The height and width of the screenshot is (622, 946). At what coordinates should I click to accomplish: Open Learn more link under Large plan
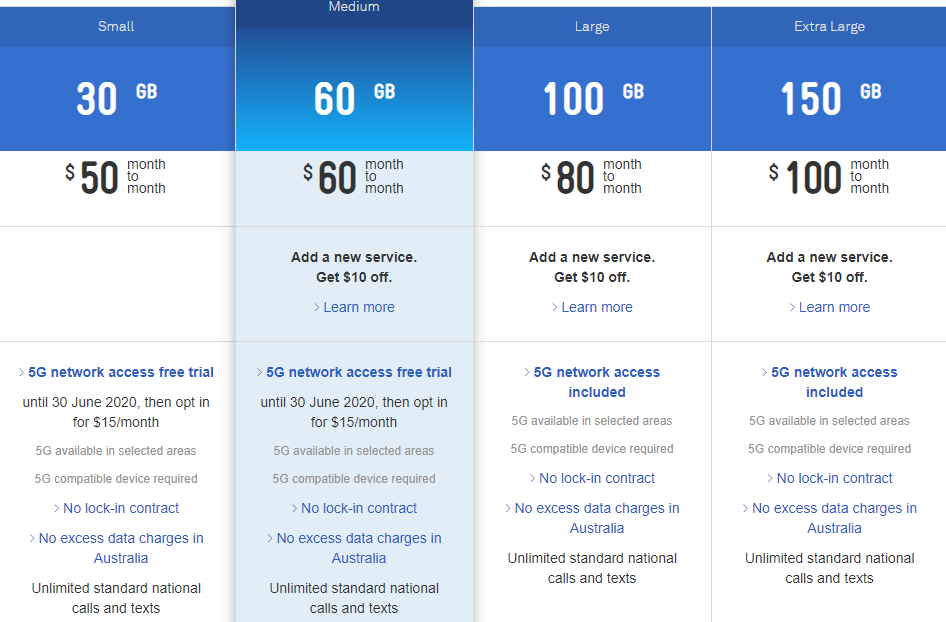coord(596,307)
